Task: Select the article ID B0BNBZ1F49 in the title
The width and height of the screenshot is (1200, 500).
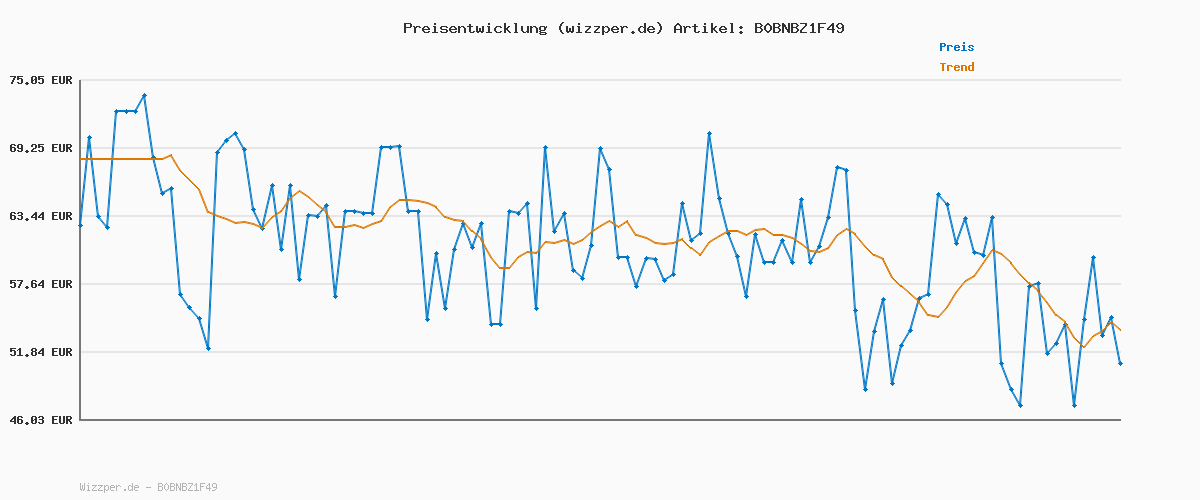Action: click(x=798, y=28)
